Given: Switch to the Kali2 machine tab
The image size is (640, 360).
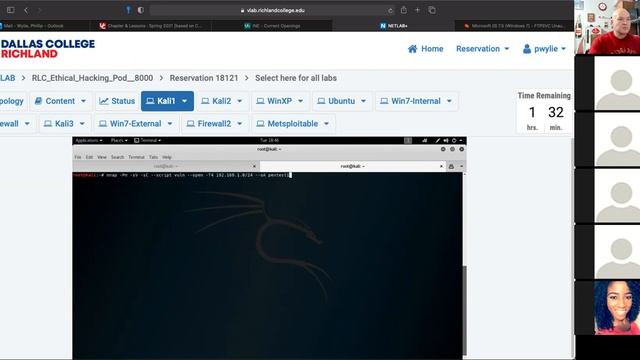Looking at the screenshot, I should [x=222, y=101].
